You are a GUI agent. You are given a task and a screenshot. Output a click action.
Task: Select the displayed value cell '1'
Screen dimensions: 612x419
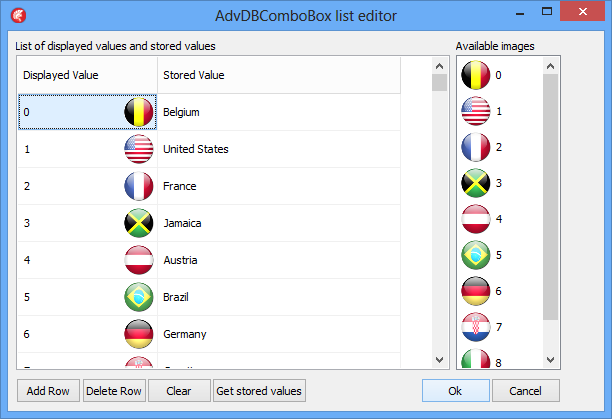(87, 149)
